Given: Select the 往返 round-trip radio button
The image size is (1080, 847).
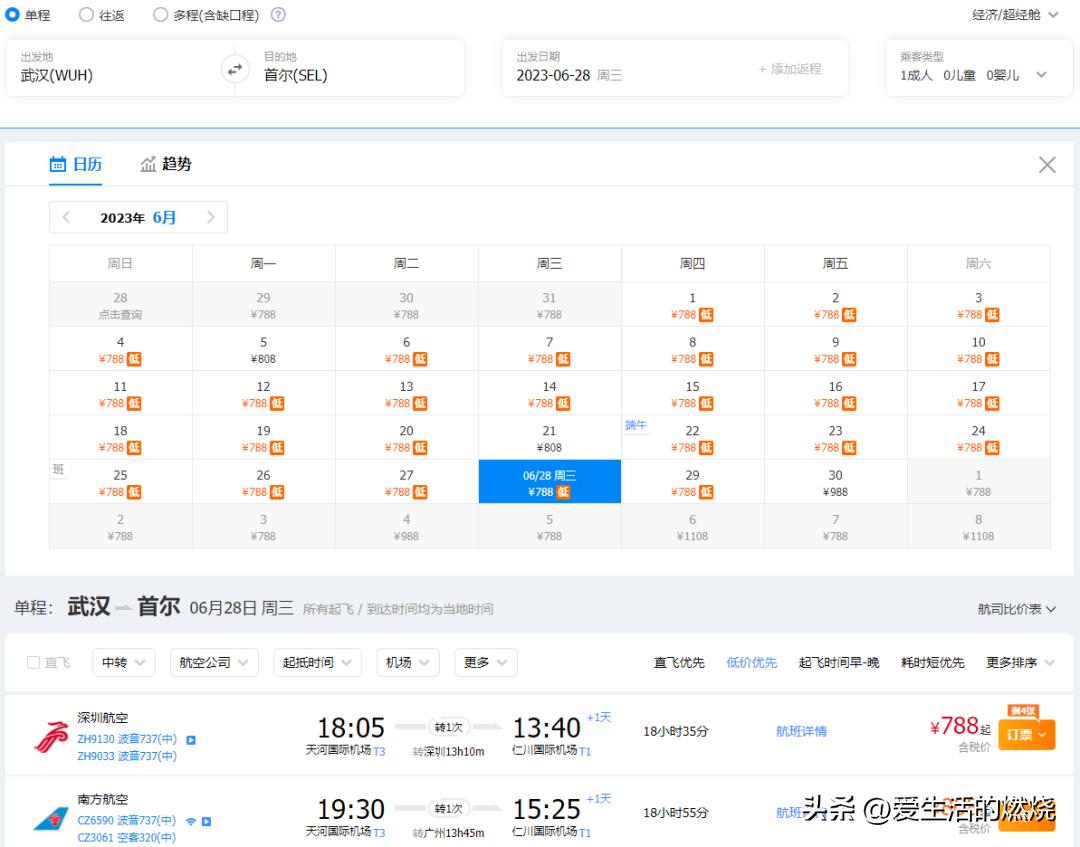Looking at the screenshot, I should tap(86, 14).
